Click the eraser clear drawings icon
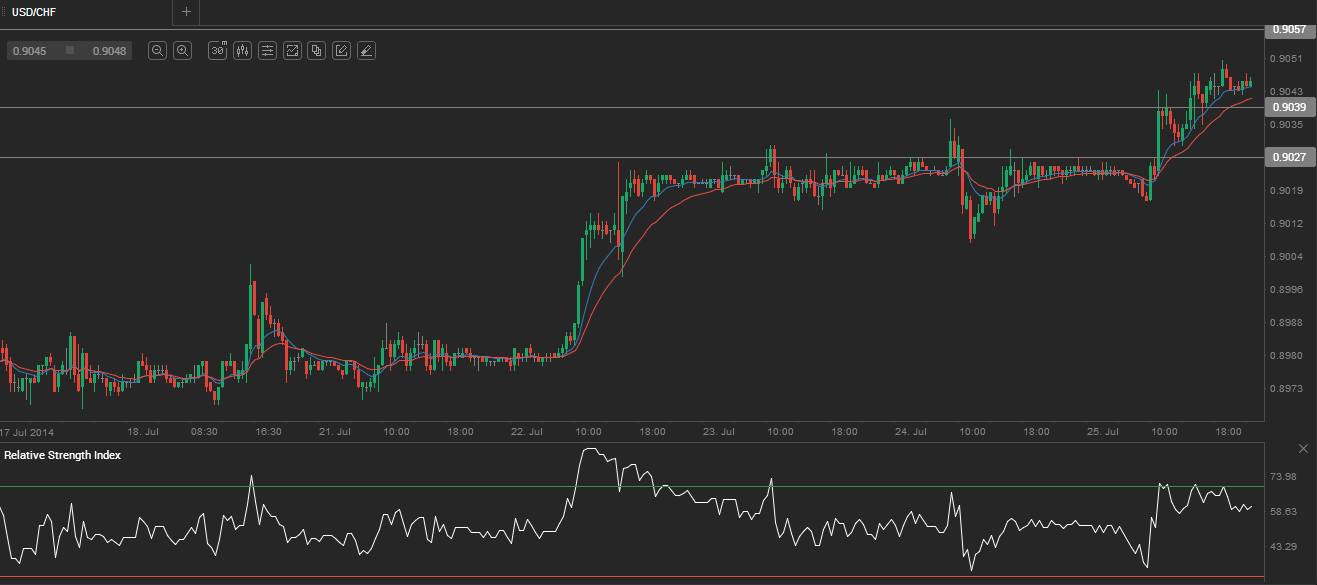This screenshot has height=585, width=1317. [x=366, y=50]
